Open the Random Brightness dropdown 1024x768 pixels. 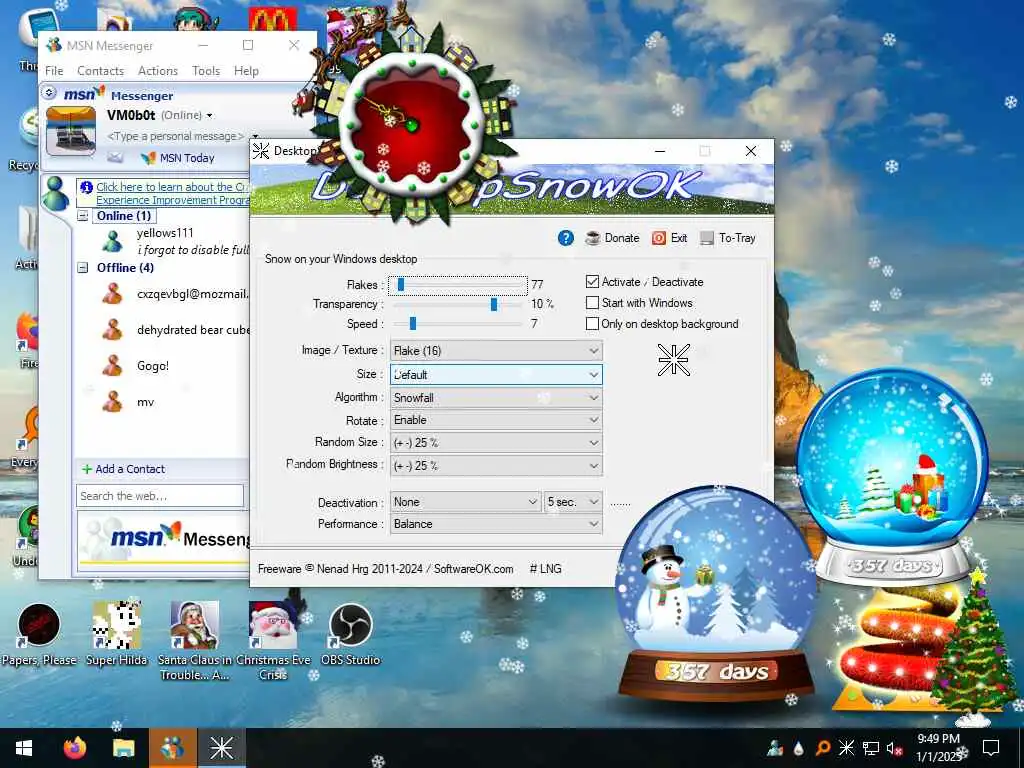496,465
